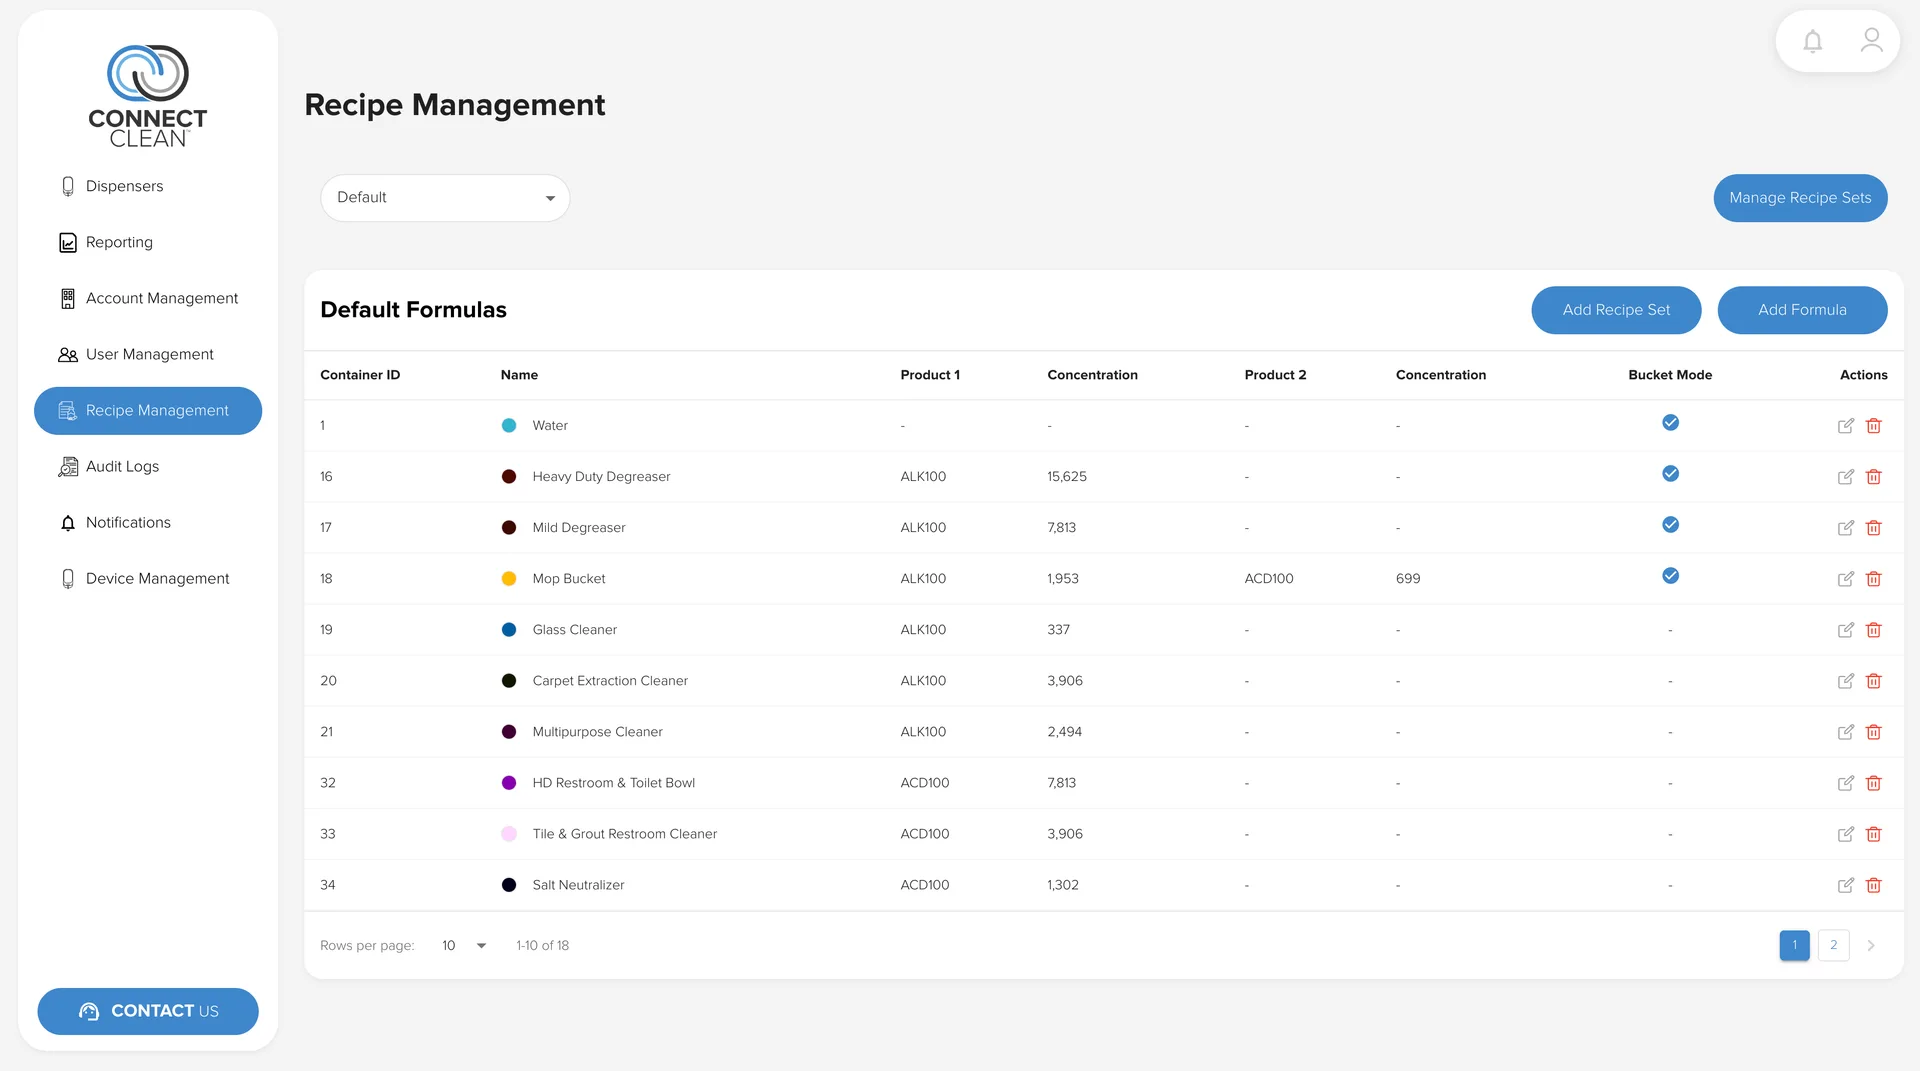Delete the Mop Bucket formula
Image resolution: width=1920 pixels, height=1071 pixels.
pyautogui.click(x=1874, y=579)
